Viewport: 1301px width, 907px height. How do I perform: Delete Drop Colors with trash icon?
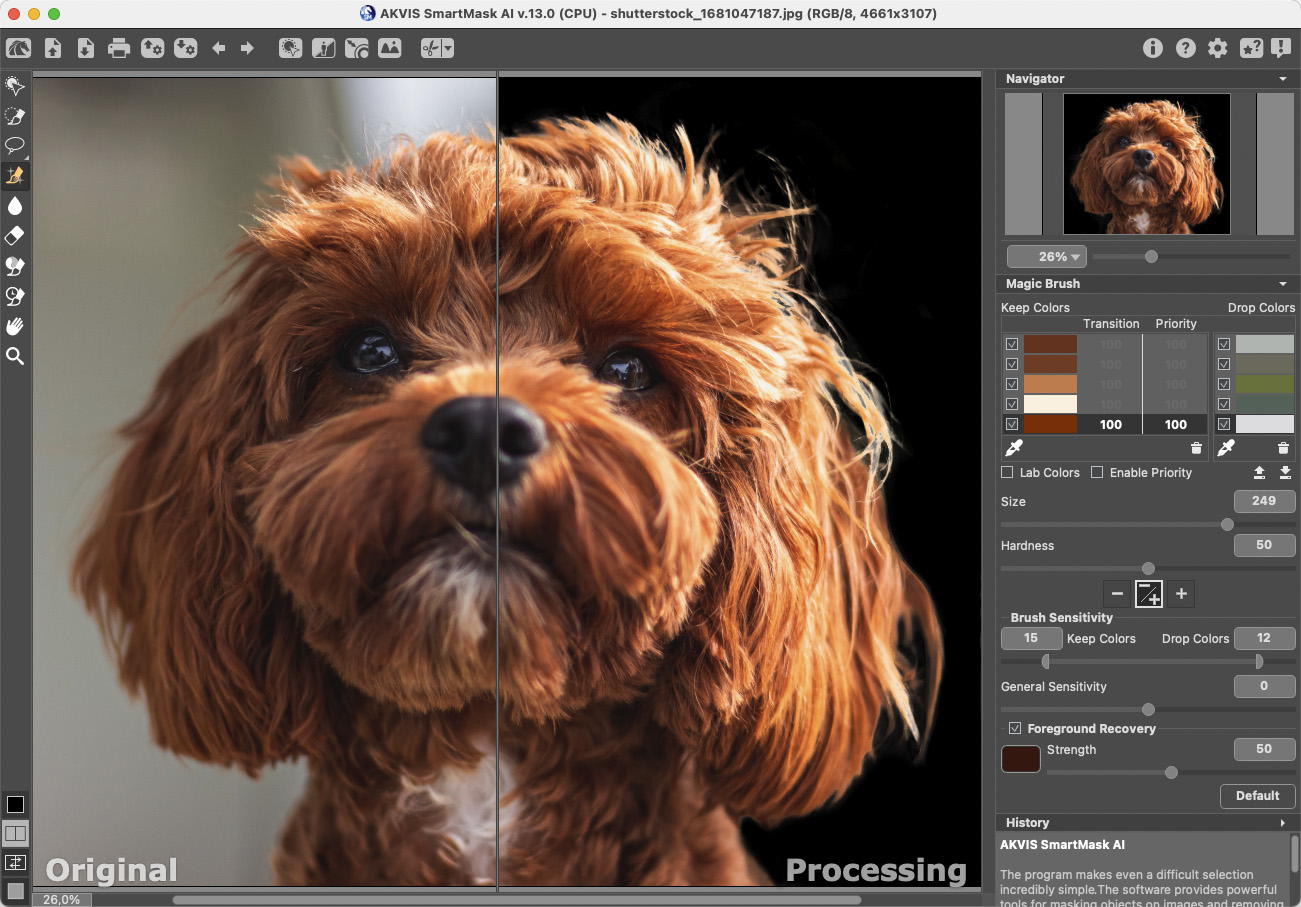[1284, 448]
